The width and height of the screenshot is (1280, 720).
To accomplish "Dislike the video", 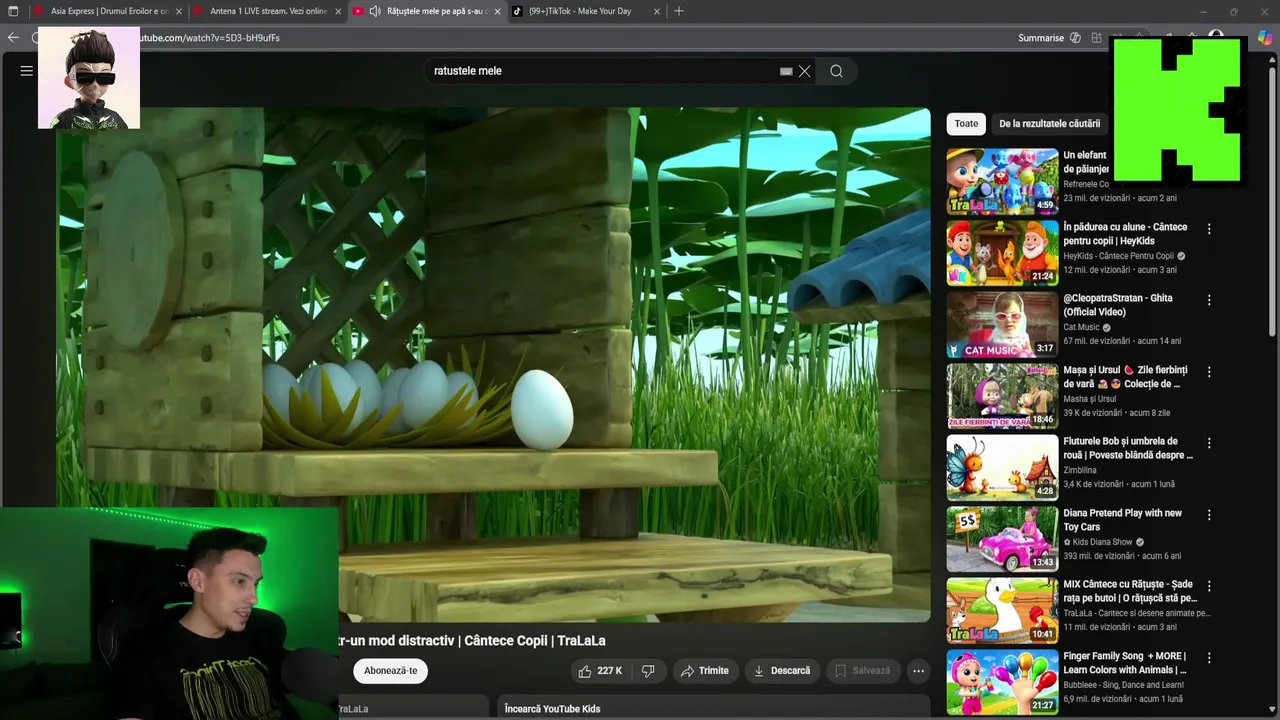I will pos(648,671).
